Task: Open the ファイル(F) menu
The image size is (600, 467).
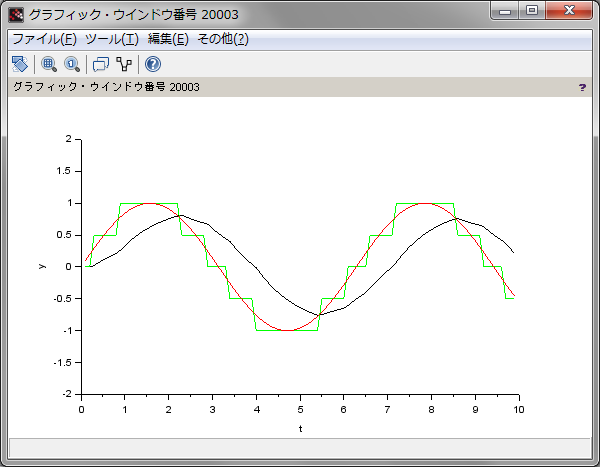Action: coord(44,39)
